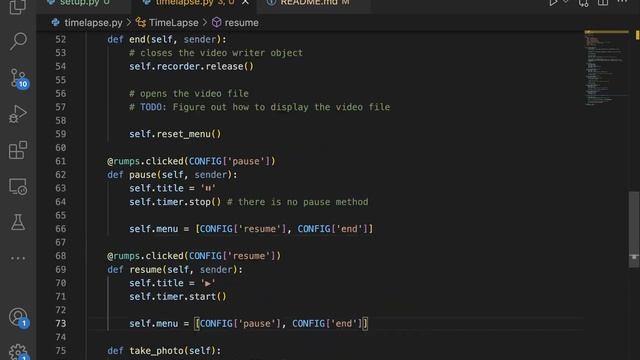Image resolution: width=640 pixels, height=360 pixels.
Task: Open the Extensions view
Action: coord(18,150)
